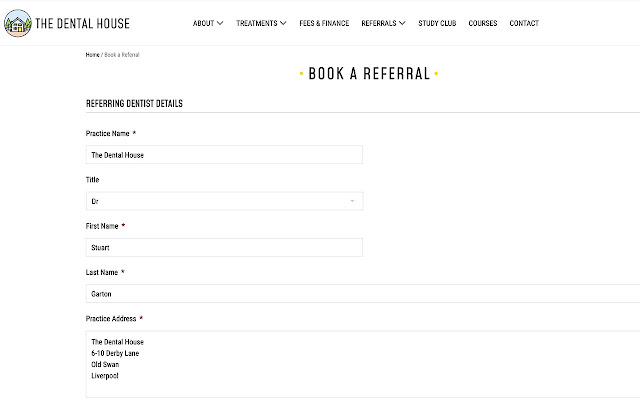Navigate to Study Club
The height and width of the screenshot is (400, 640).
click(x=437, y=23)
